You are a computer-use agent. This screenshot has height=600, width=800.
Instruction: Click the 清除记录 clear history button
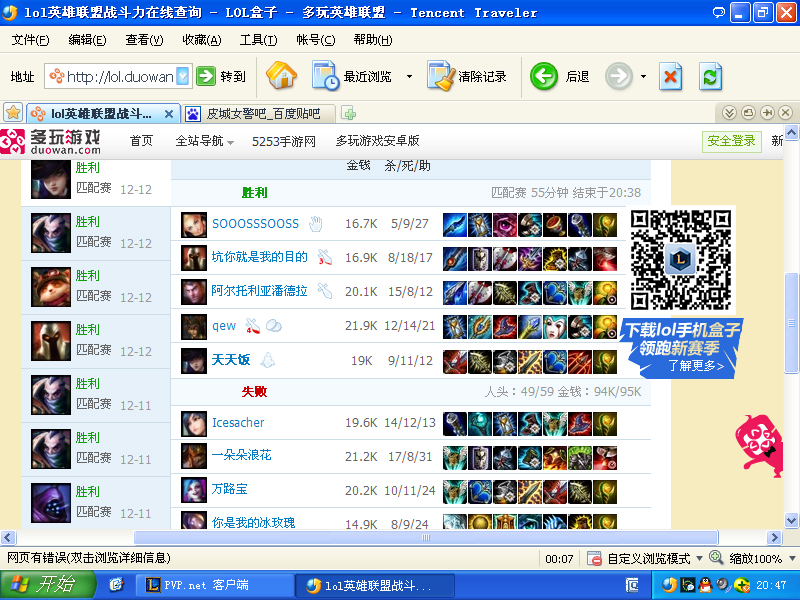click(x=466, y=76)
